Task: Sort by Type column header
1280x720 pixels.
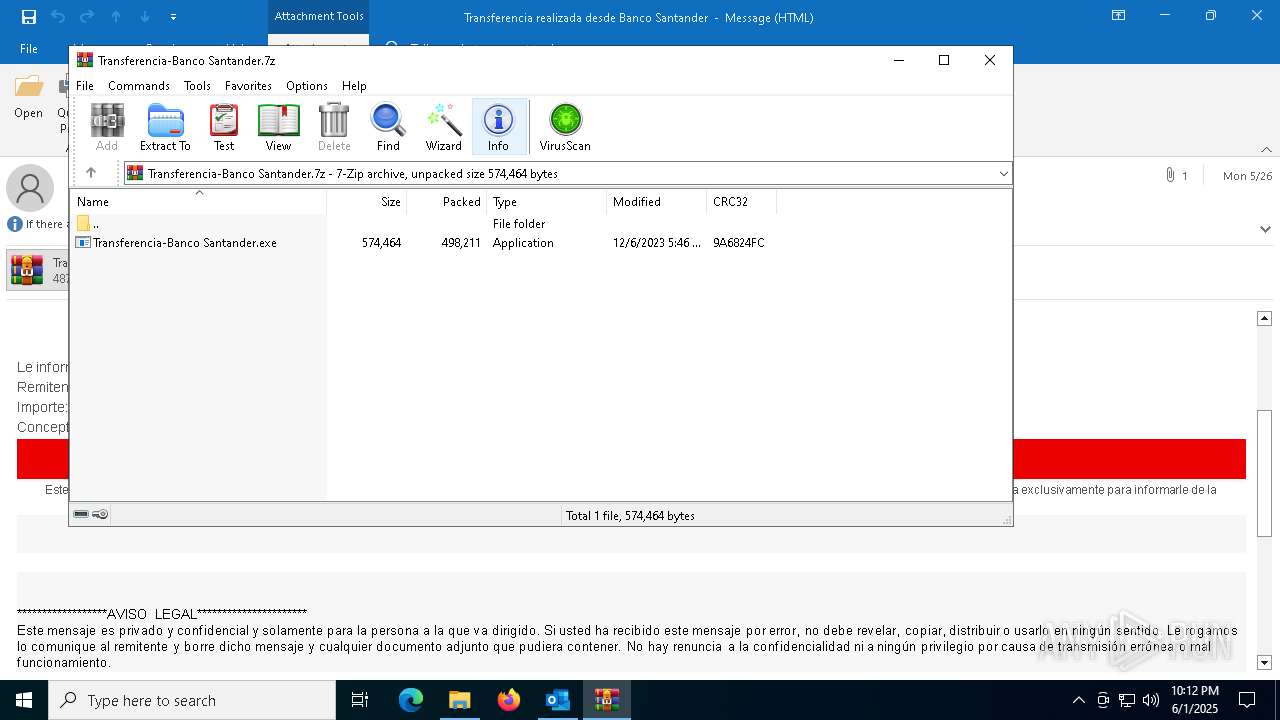Action: point(547,202)
